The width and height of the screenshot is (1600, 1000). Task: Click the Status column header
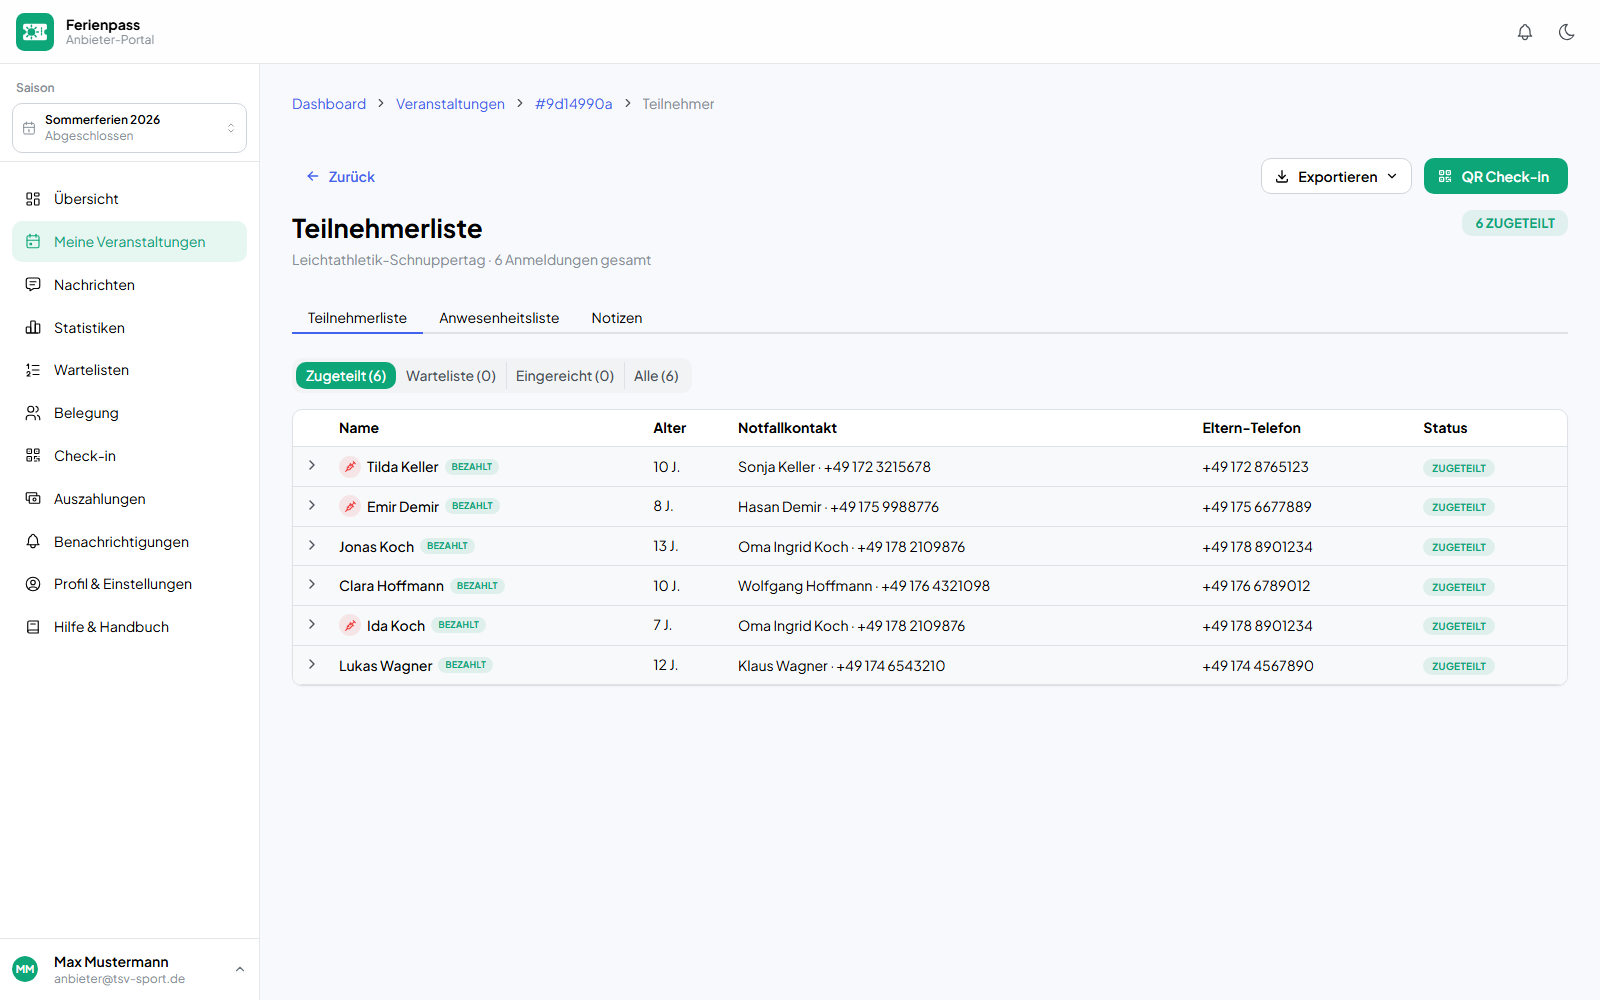coord(1445,428)
